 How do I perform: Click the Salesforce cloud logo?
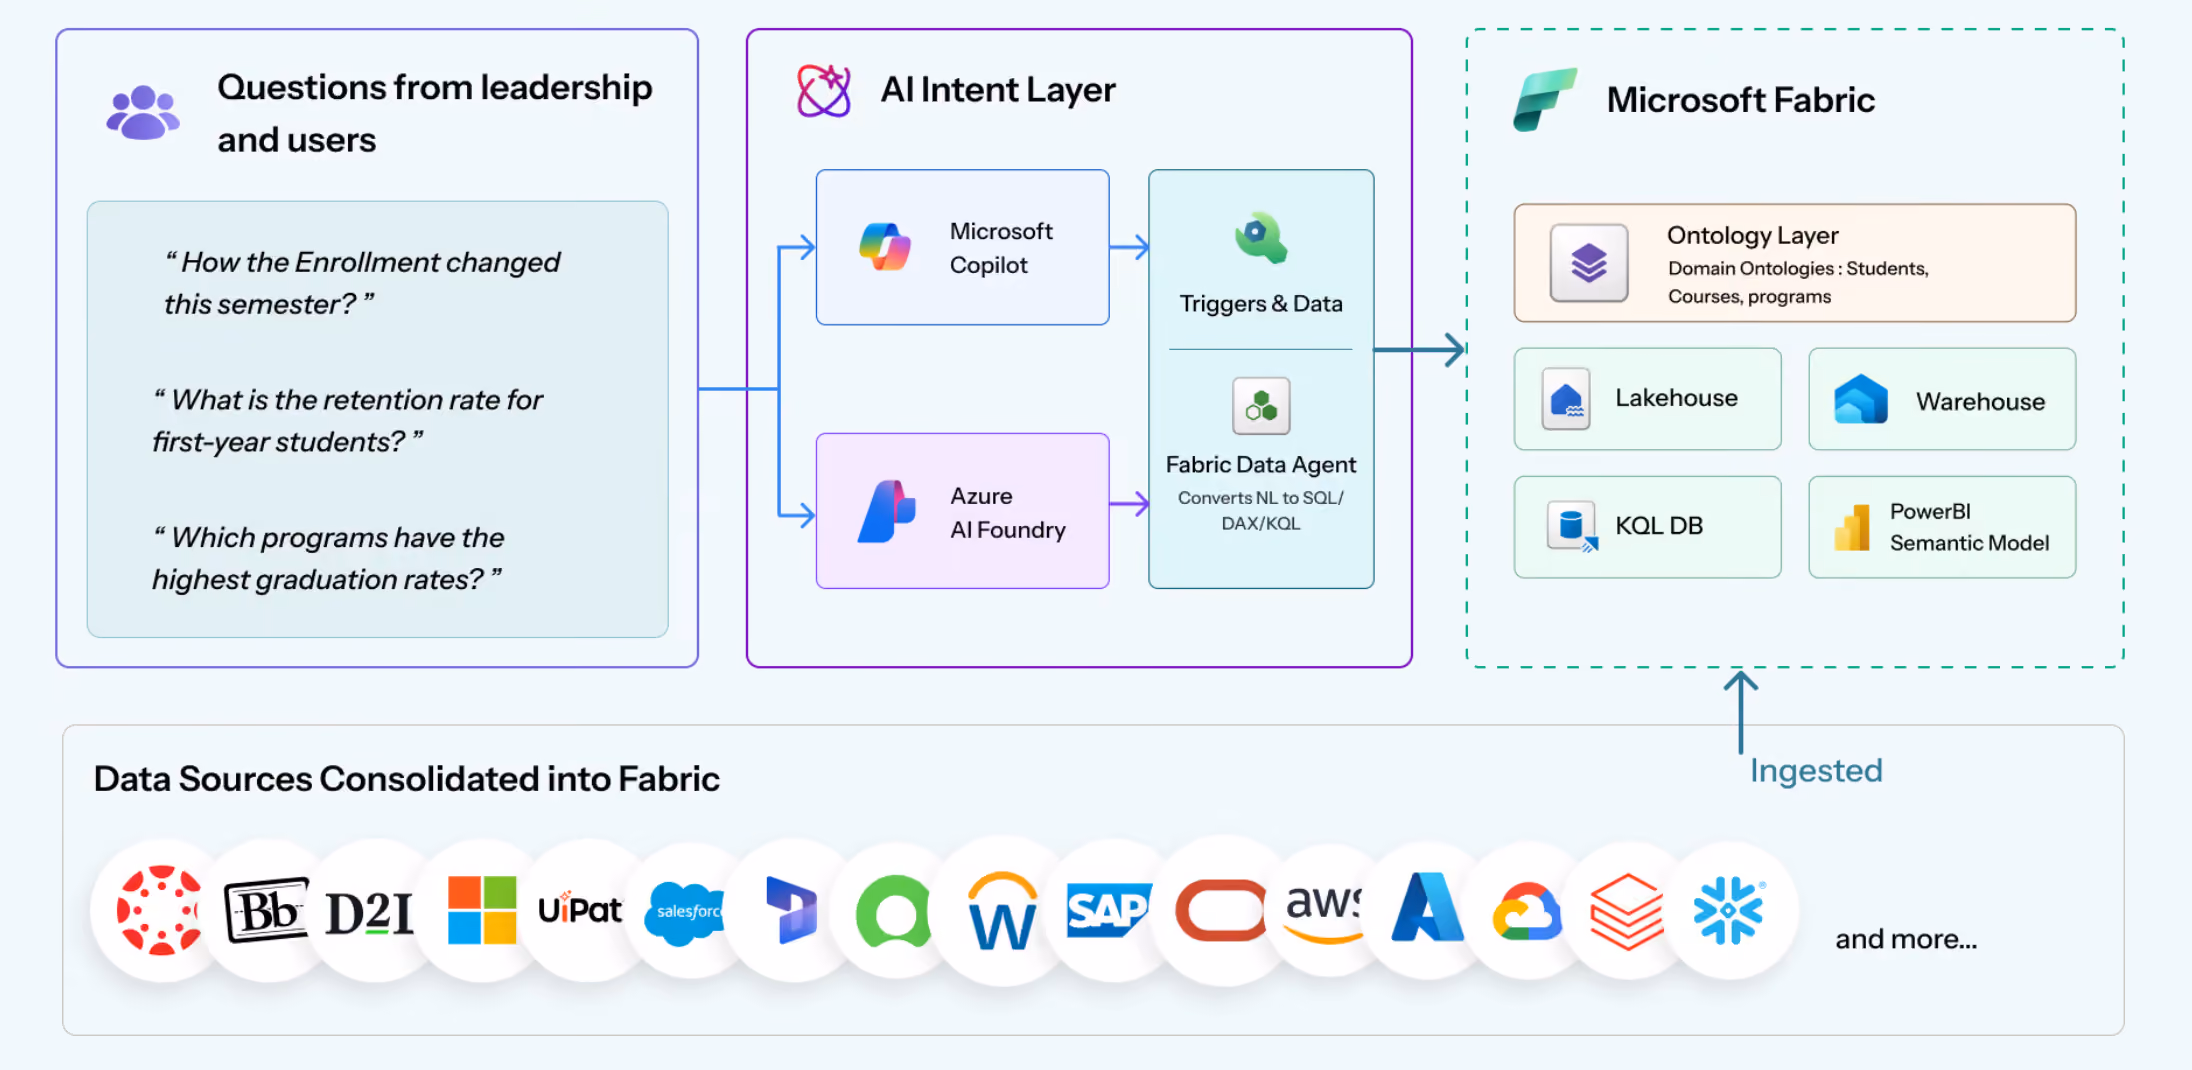pyautogui.click(x=685, y=913)
